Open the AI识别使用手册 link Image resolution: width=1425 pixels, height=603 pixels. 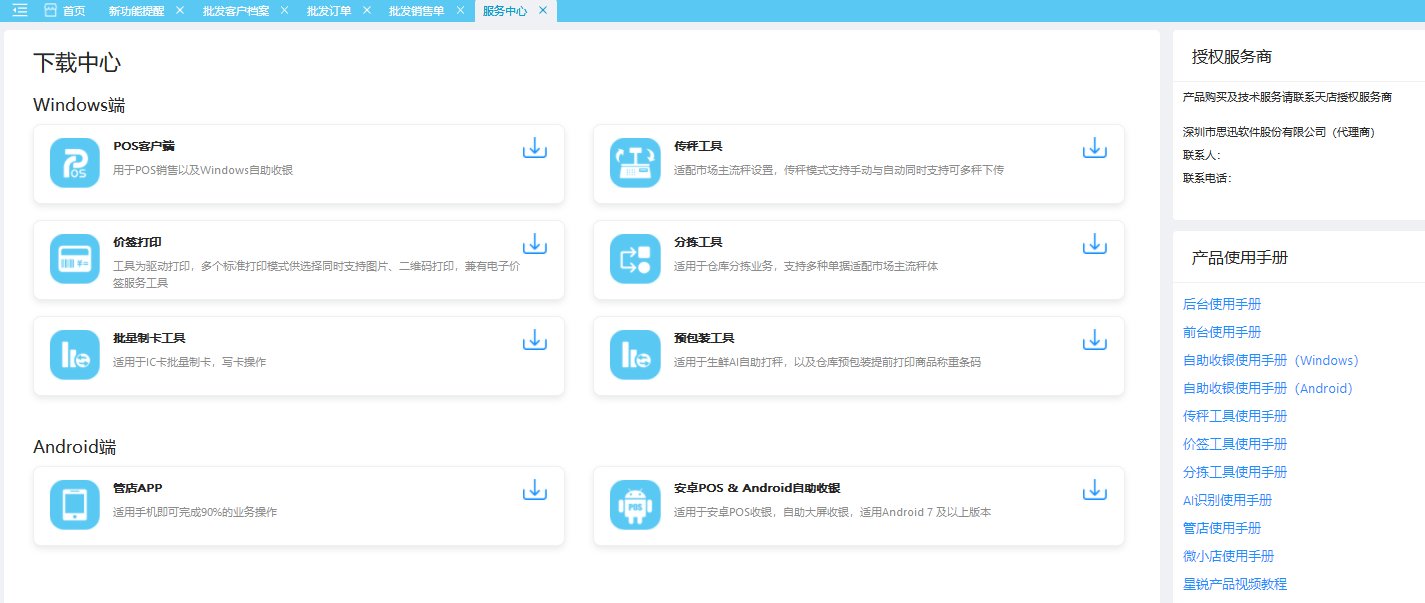click(1227, 500)
